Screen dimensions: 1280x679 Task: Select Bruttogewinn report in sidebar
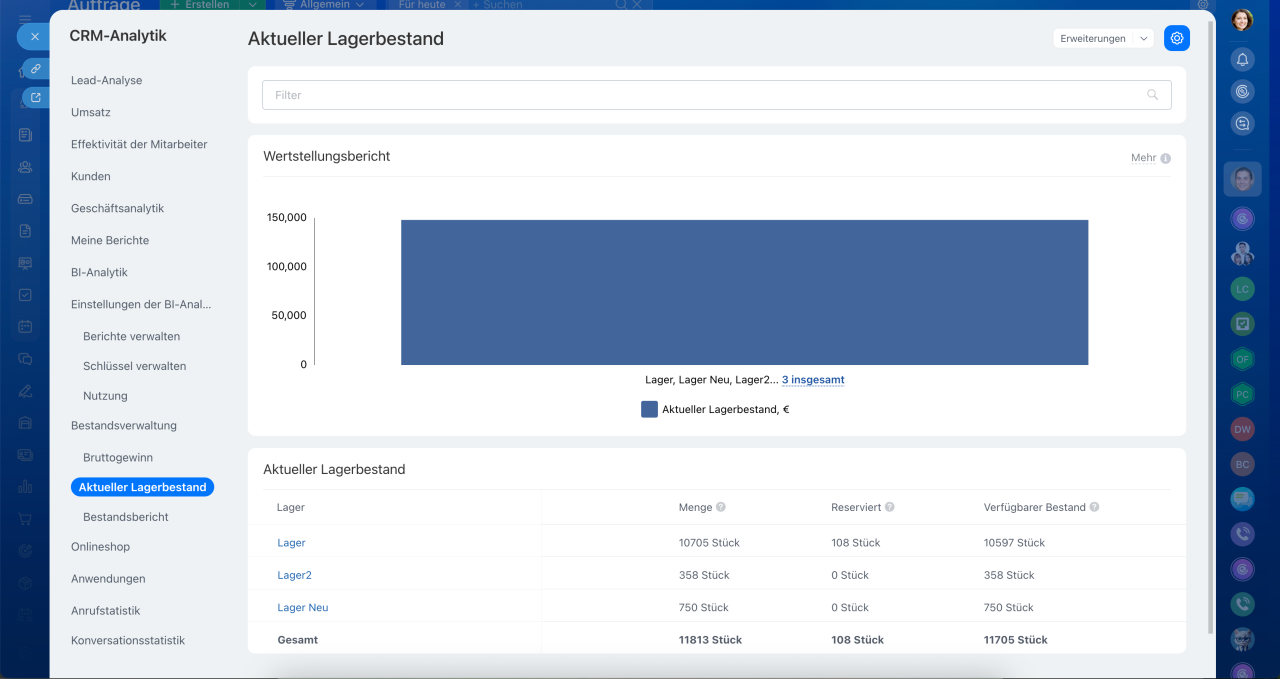118,457
